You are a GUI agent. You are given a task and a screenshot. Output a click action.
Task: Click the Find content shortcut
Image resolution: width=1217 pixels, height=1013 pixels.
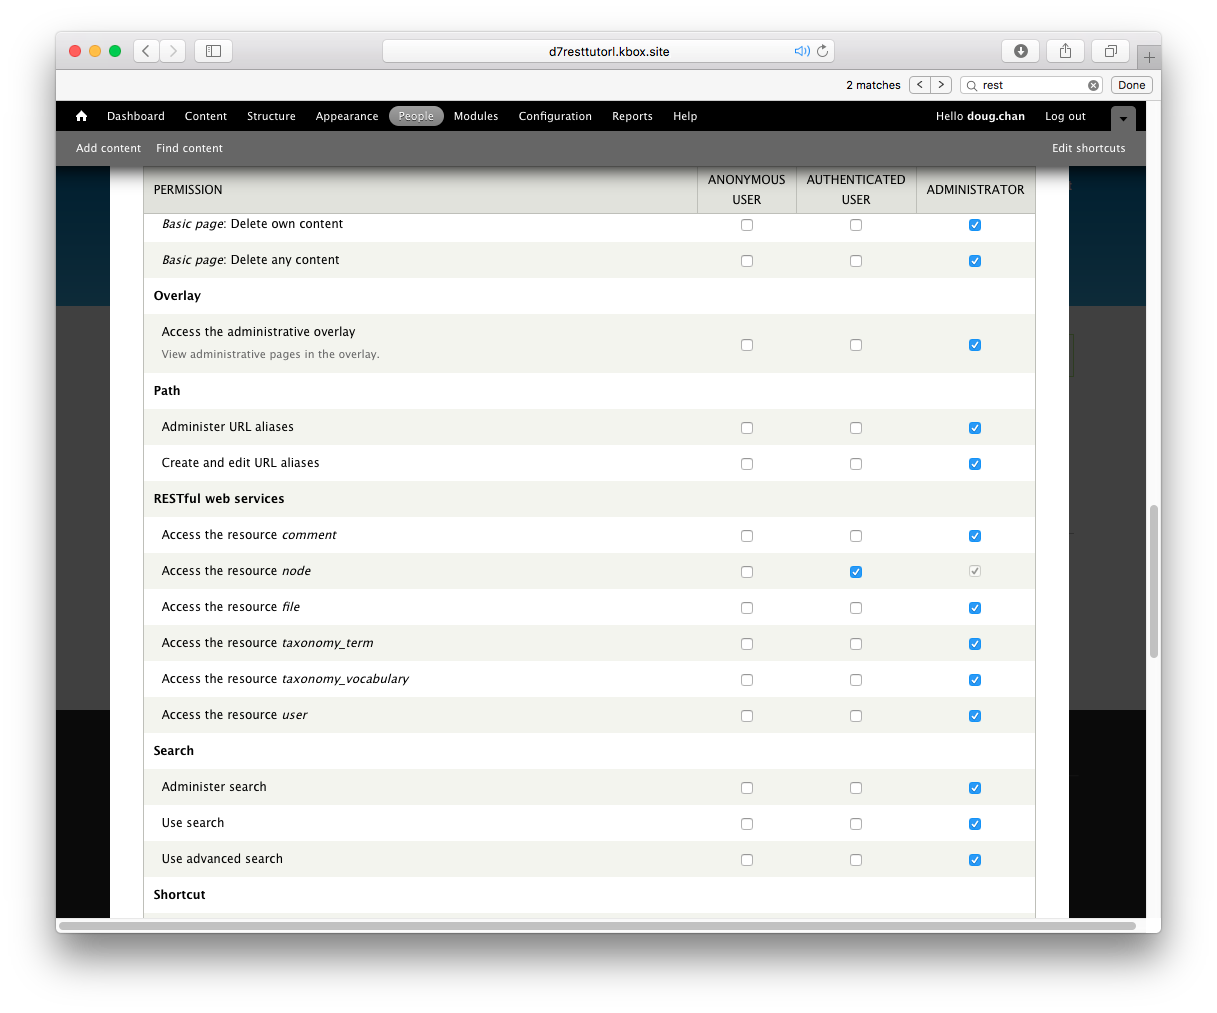[189, 148]
